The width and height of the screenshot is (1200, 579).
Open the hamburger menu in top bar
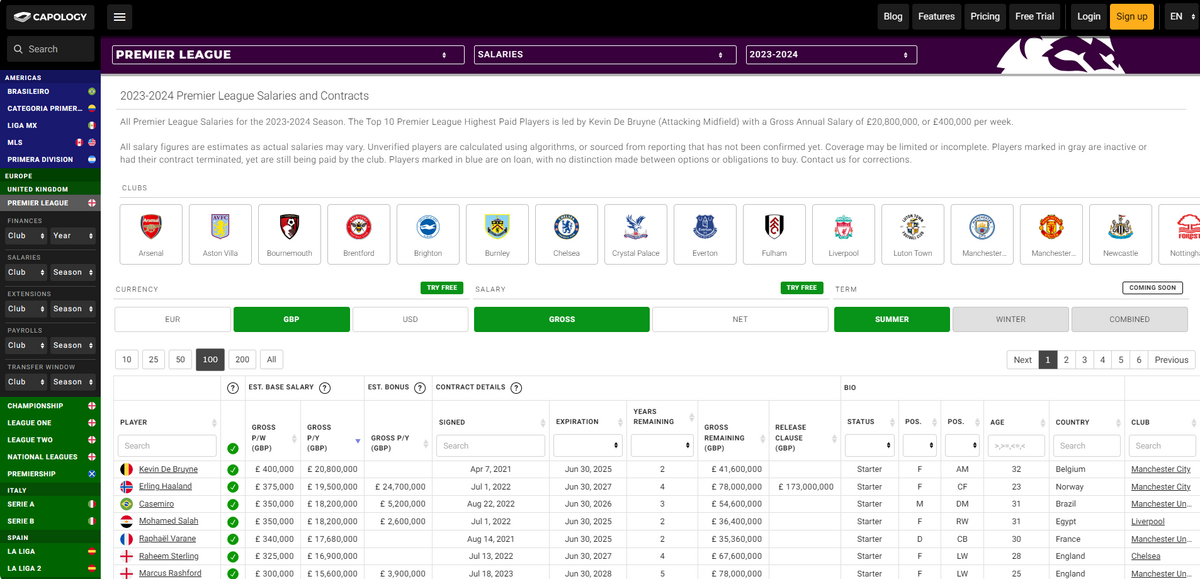click(119, 17)
